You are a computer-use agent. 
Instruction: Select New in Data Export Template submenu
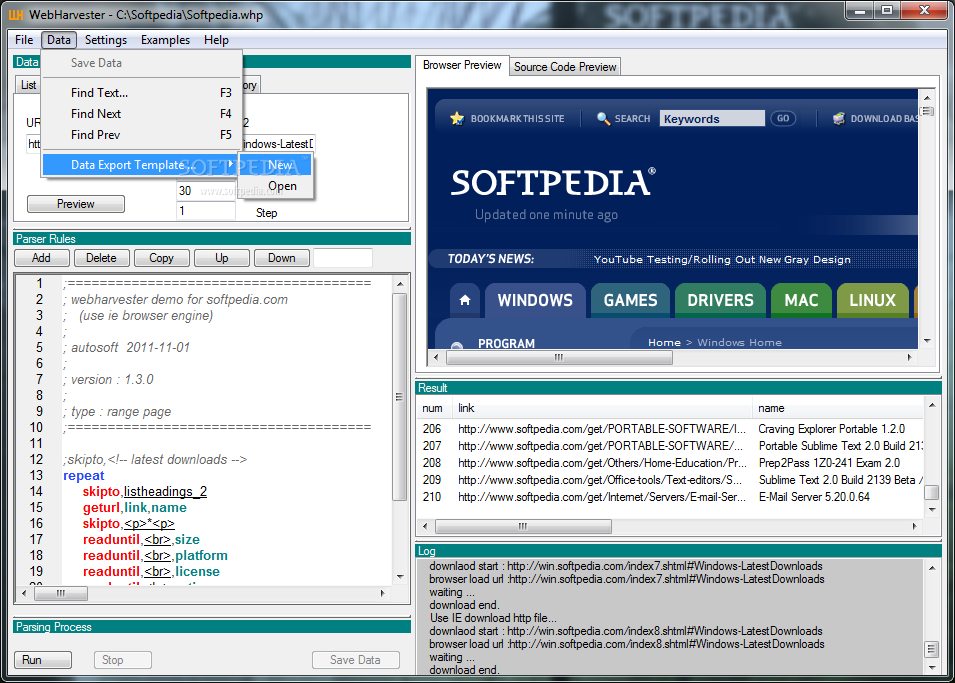276,165
